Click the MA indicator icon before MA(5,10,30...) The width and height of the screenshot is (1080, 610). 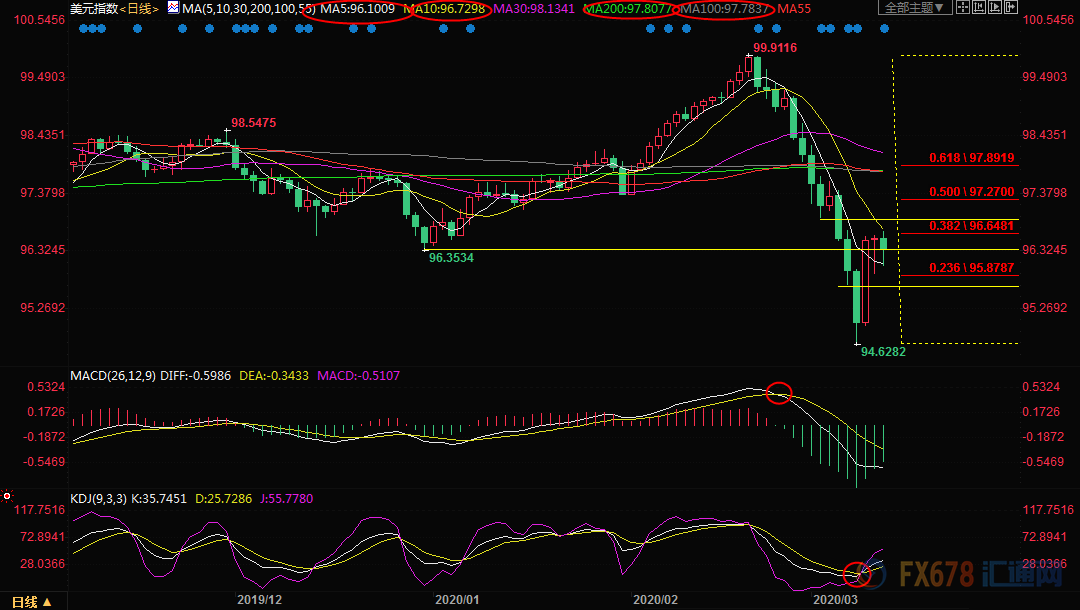coord(174,8)
